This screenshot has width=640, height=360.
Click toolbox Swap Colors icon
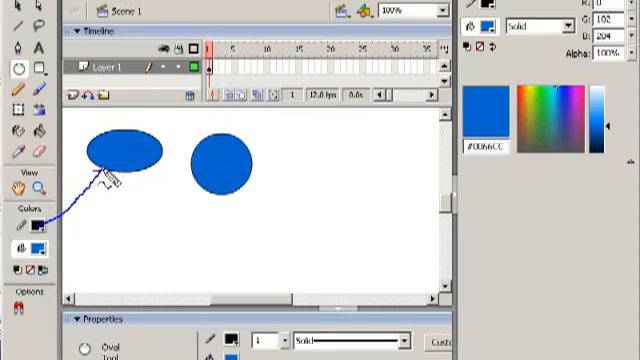43,270
